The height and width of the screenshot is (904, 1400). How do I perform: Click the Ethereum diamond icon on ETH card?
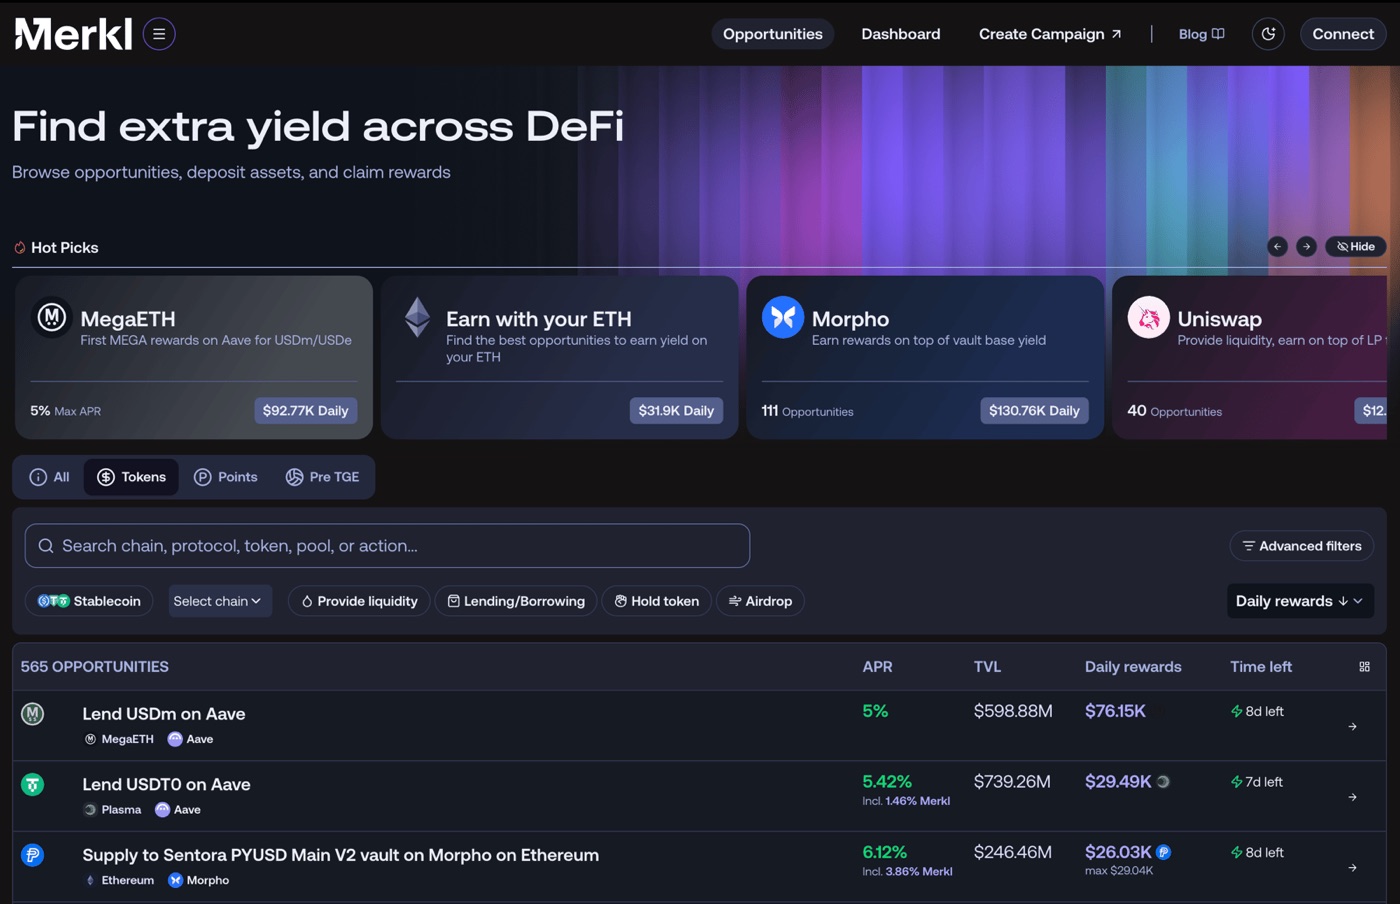coord(417,318)
